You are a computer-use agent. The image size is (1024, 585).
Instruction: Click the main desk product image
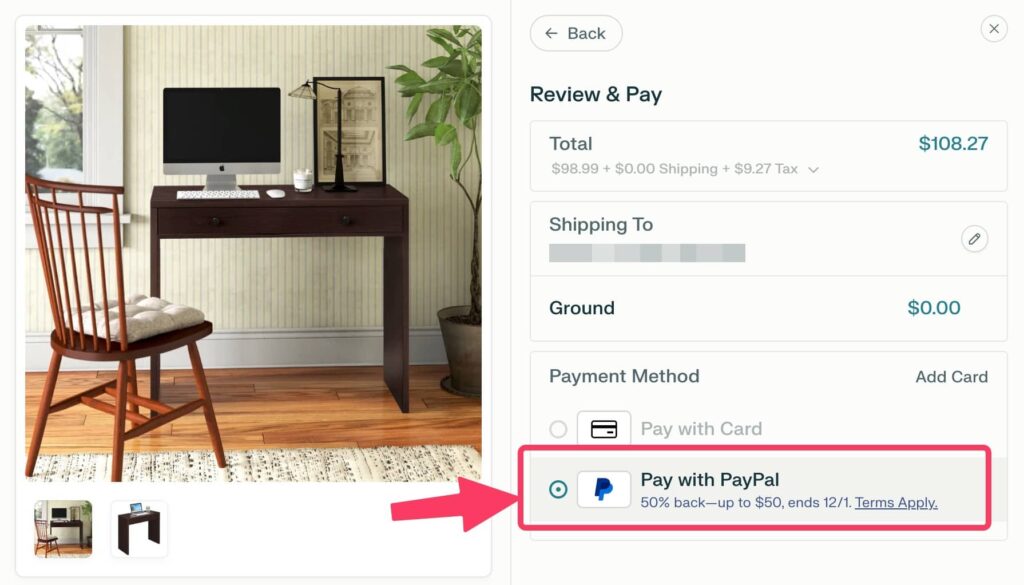click(x=253, y=253)
